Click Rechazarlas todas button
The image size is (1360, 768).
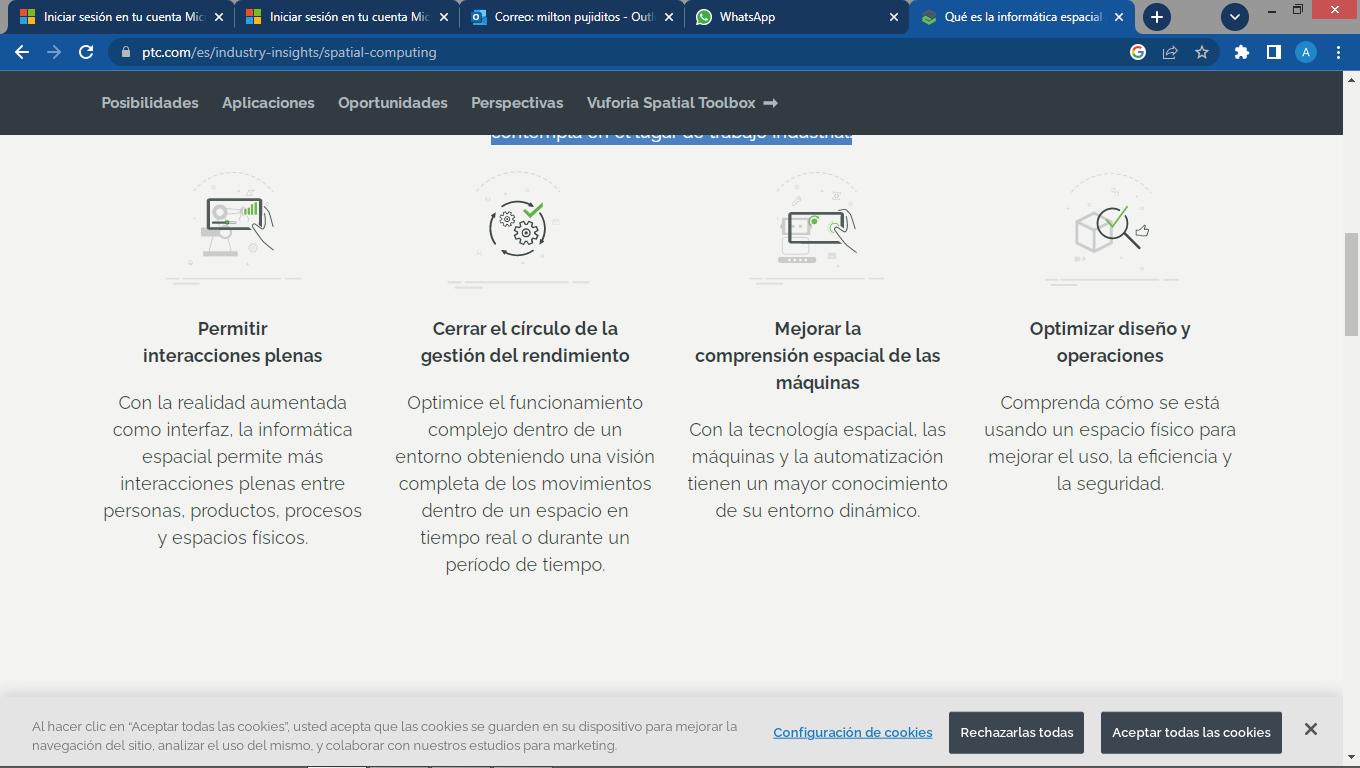(x=1017, y=733)
